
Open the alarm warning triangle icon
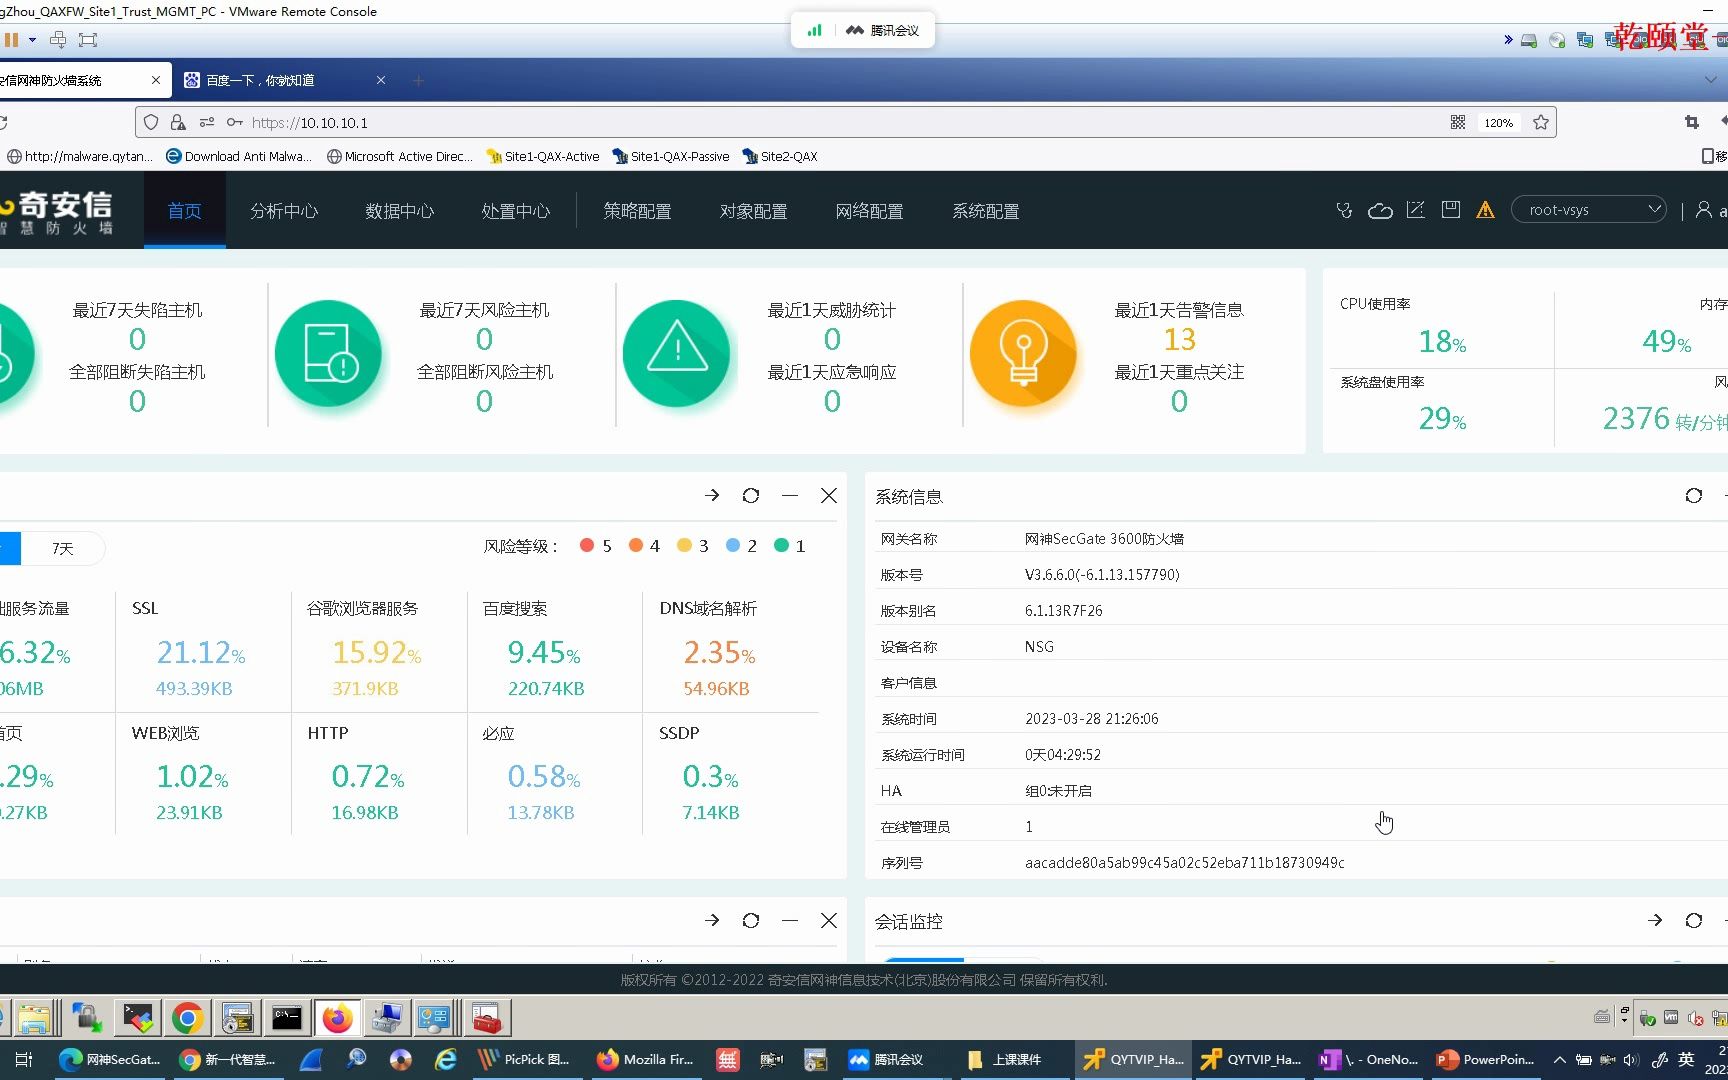(1486, 210)
